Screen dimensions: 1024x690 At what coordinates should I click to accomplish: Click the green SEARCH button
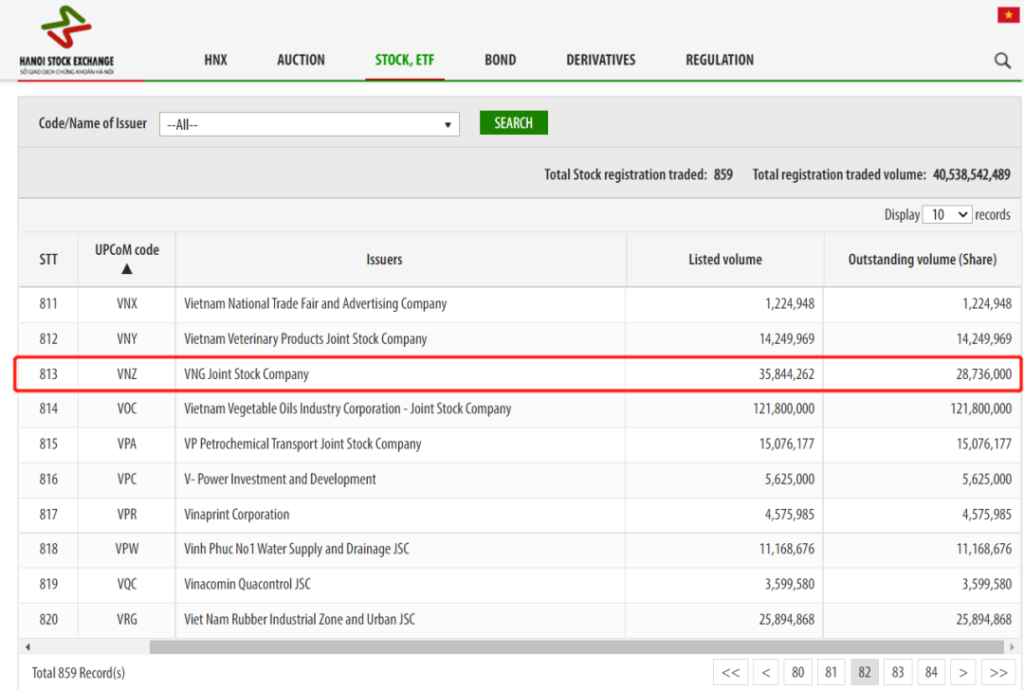(513, 123)
